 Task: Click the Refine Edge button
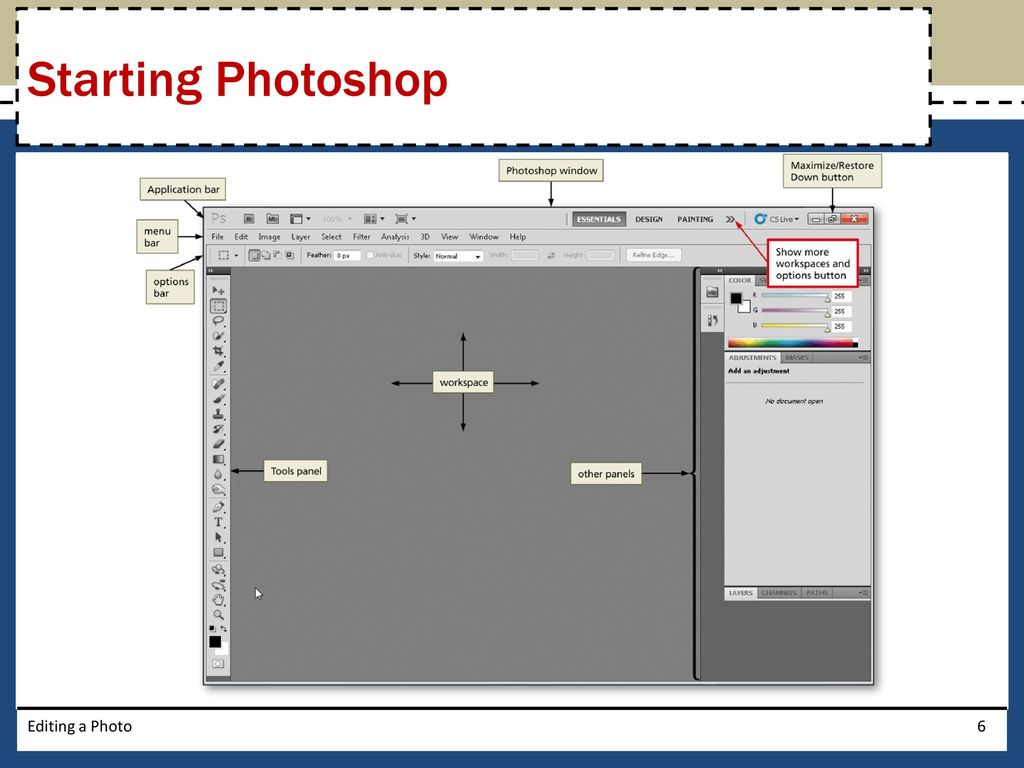point(653,255)
